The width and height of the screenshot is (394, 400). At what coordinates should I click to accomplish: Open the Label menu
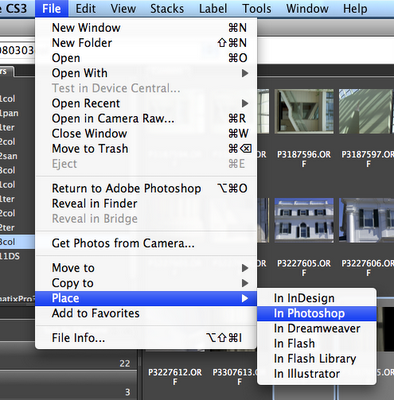pyautogui.click(x=213, y=8)
